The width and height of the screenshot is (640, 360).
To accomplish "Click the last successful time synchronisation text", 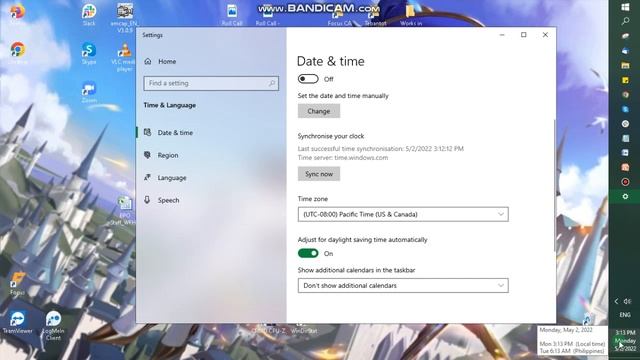I will [380, 149].
